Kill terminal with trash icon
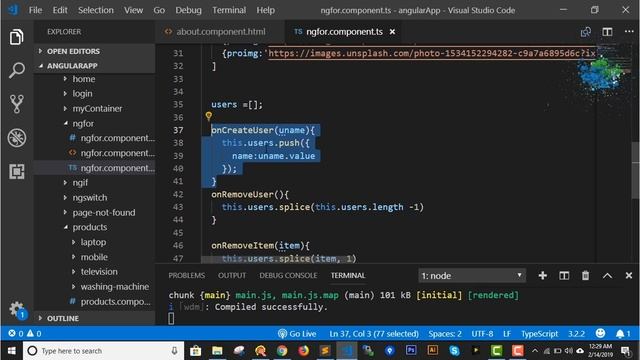The width and height of the screenshot is (640, 360). click(585, 276)
